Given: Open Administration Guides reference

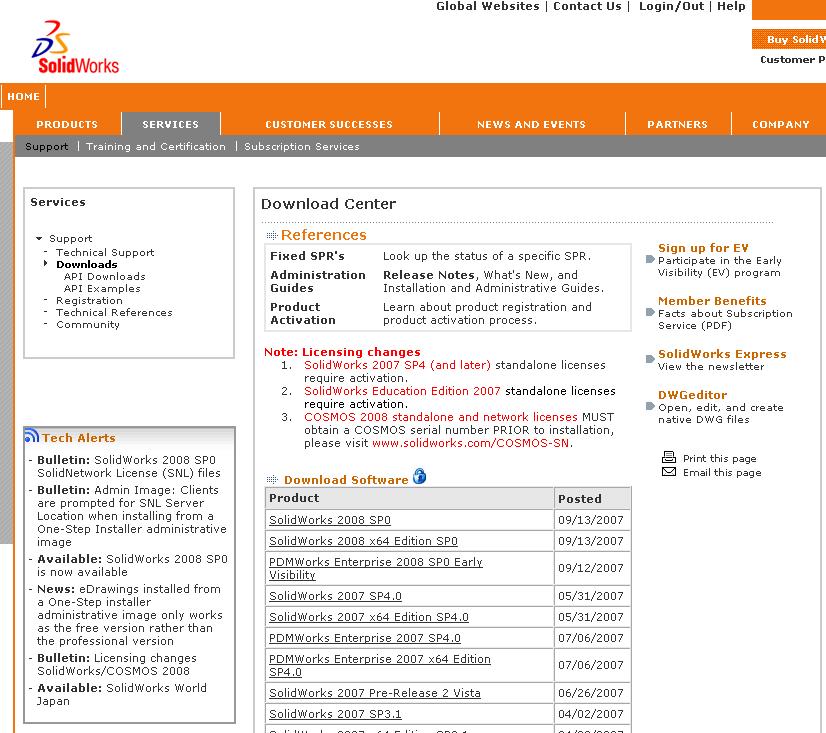Looking at the screenshot, I should pyautogui.click(x=318, y=281).
